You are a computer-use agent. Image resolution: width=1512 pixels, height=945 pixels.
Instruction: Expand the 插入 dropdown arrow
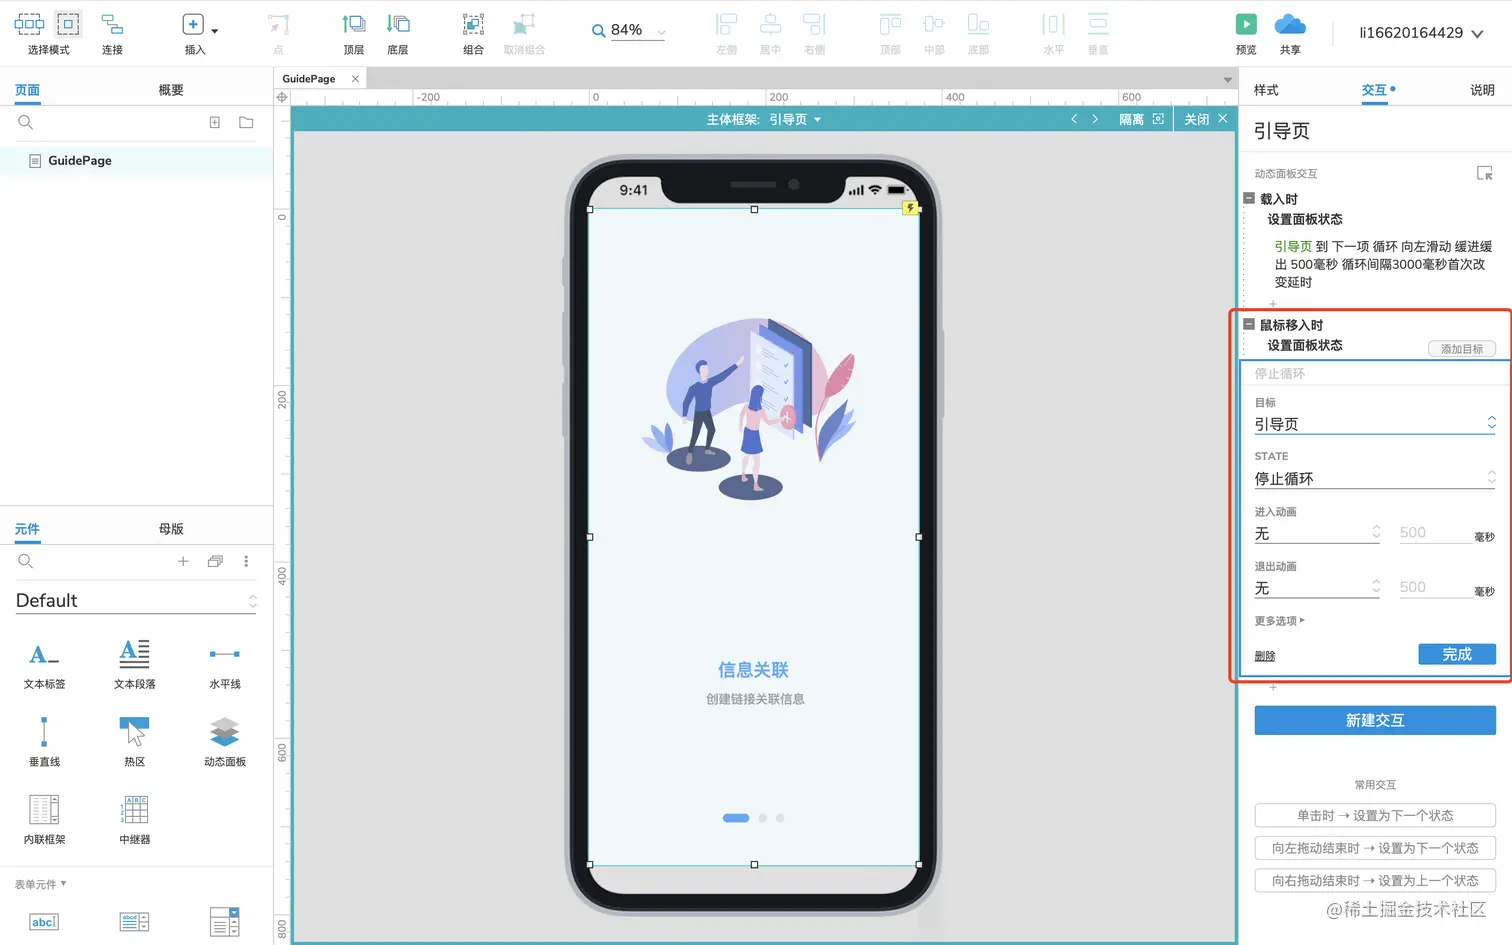tap(215, 31)
